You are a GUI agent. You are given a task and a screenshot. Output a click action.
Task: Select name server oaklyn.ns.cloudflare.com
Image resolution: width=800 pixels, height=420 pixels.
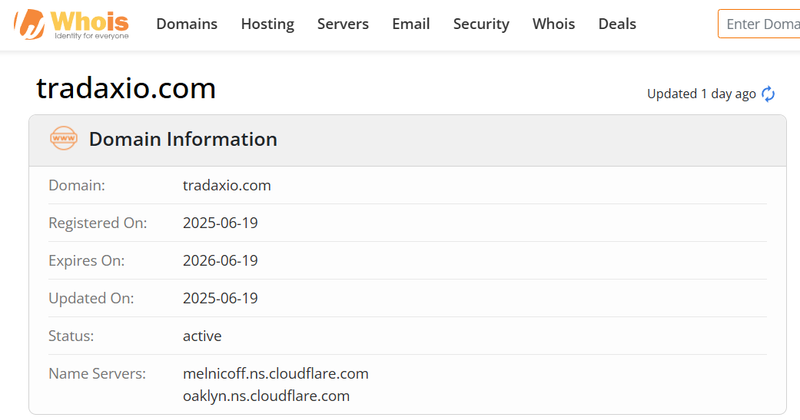tap(266, 396)
